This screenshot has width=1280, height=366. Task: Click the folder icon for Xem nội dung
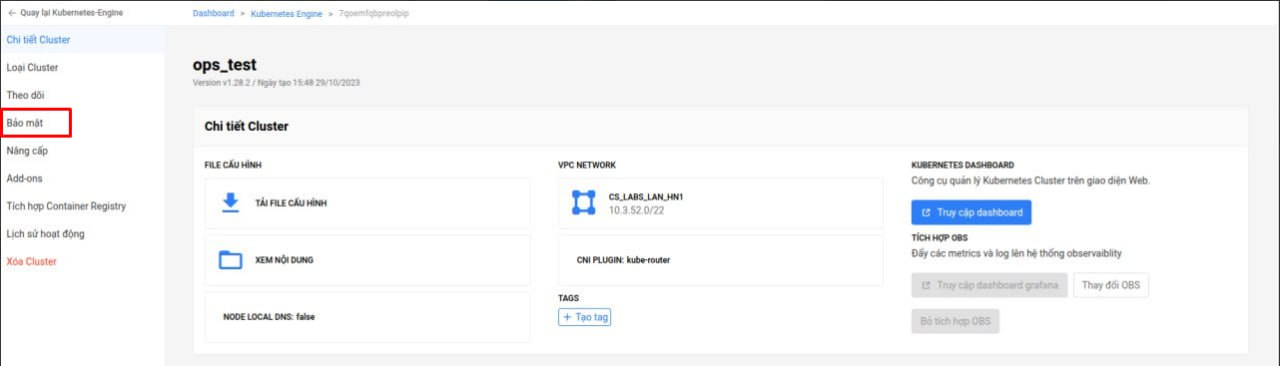pyautogui.click(x=231, y=260)
